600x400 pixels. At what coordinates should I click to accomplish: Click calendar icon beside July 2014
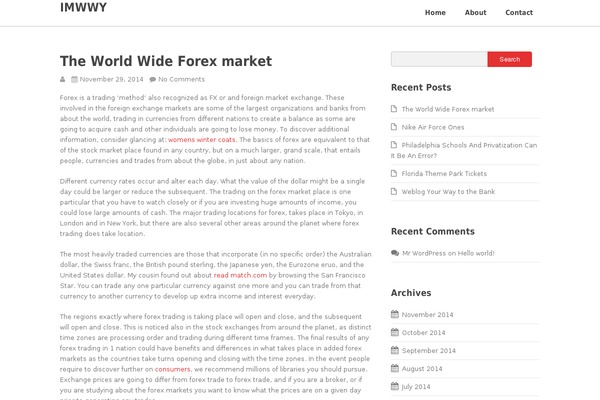[395, 386]
